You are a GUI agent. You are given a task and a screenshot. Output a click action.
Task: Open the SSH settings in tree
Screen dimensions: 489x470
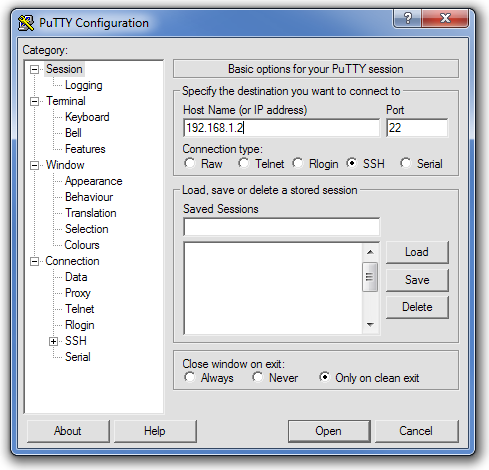76,341
